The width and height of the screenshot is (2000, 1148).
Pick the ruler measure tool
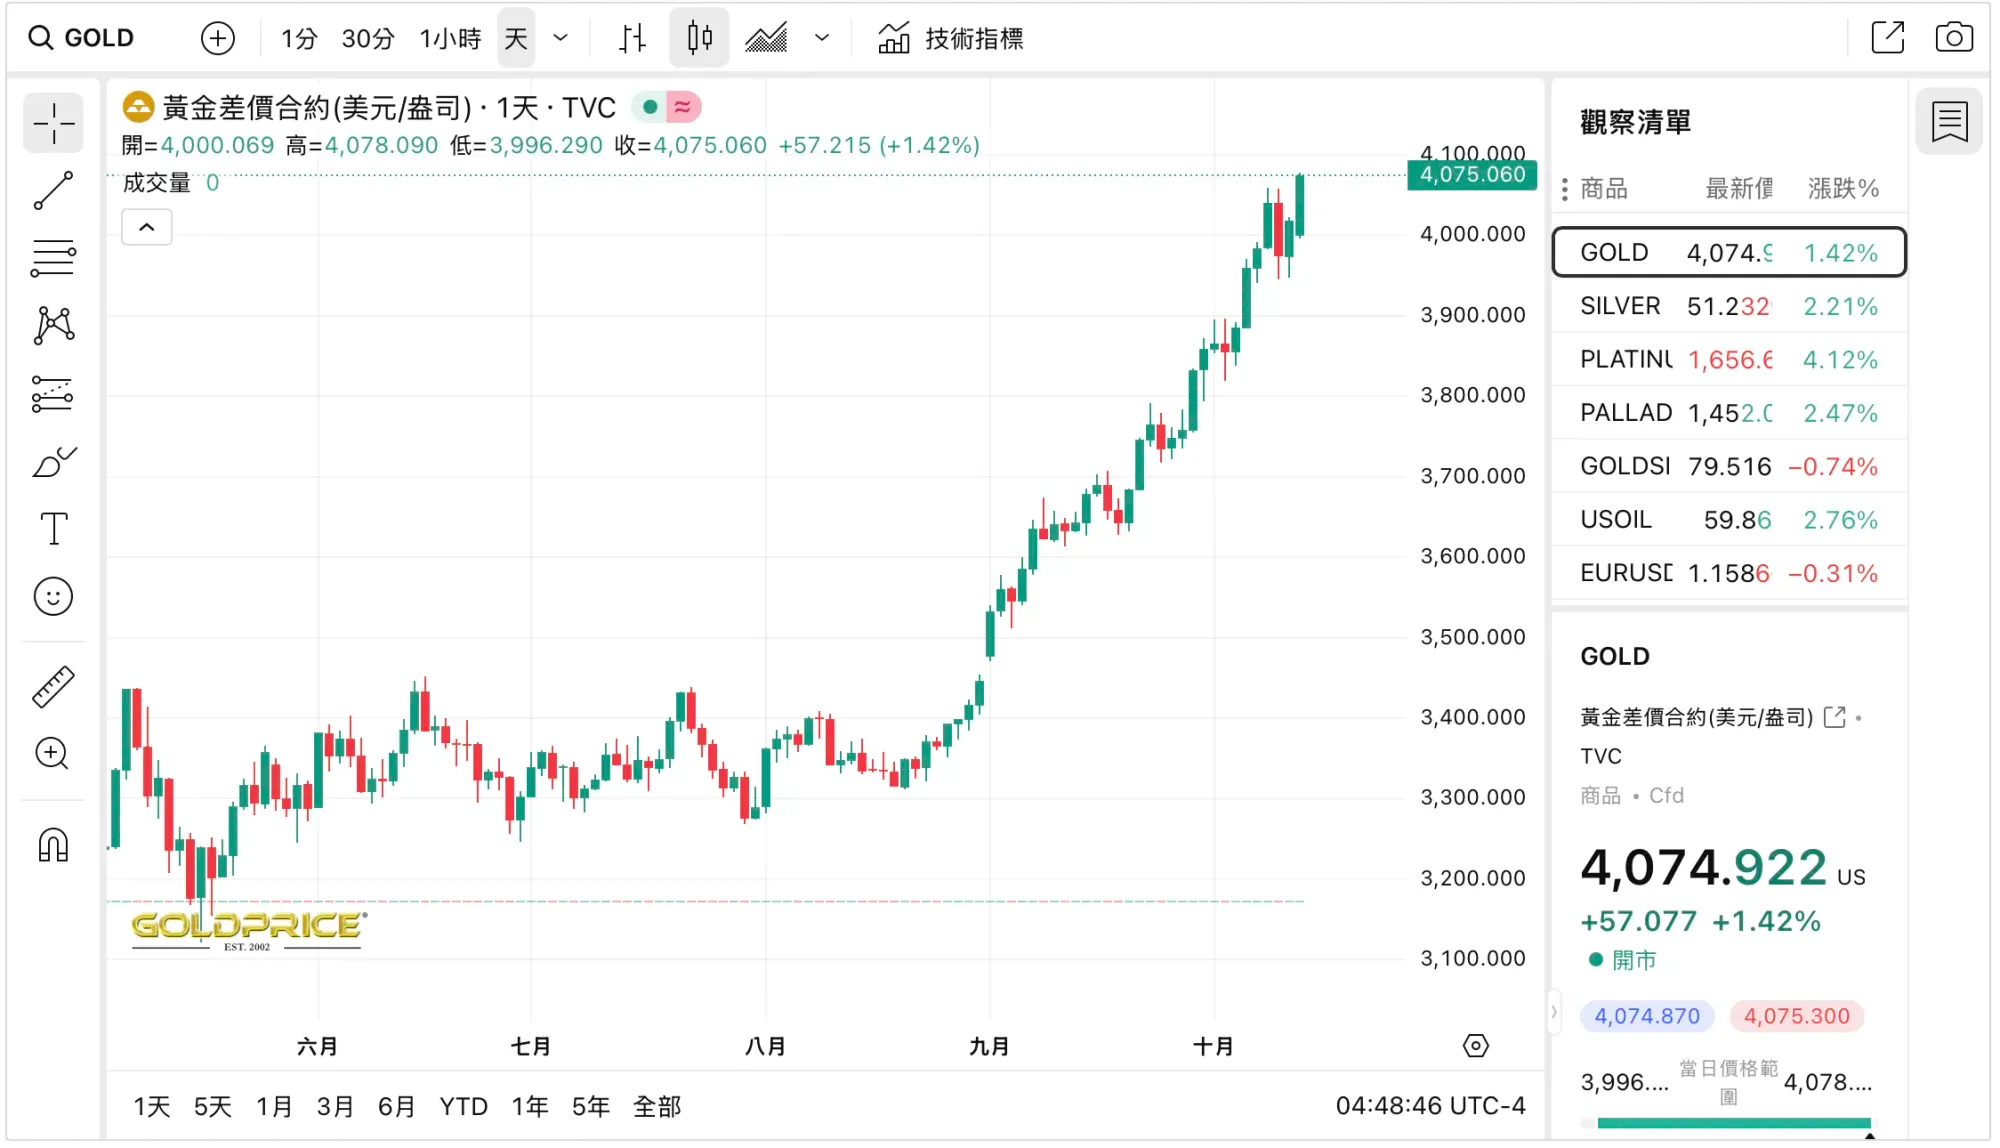click(x=53, y=687)
